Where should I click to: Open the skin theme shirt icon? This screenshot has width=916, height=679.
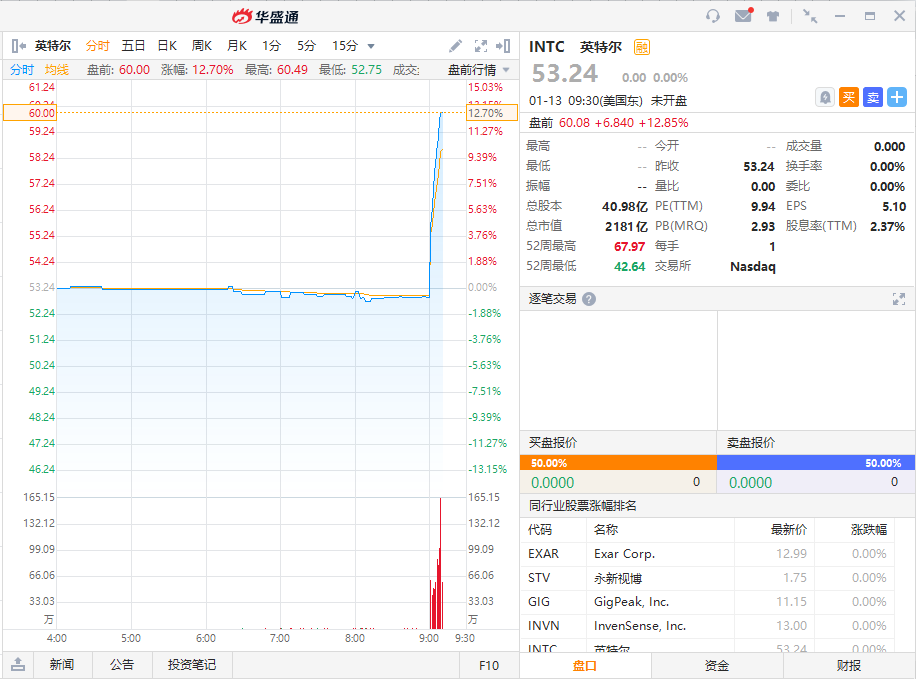click(x=773, y=16)
